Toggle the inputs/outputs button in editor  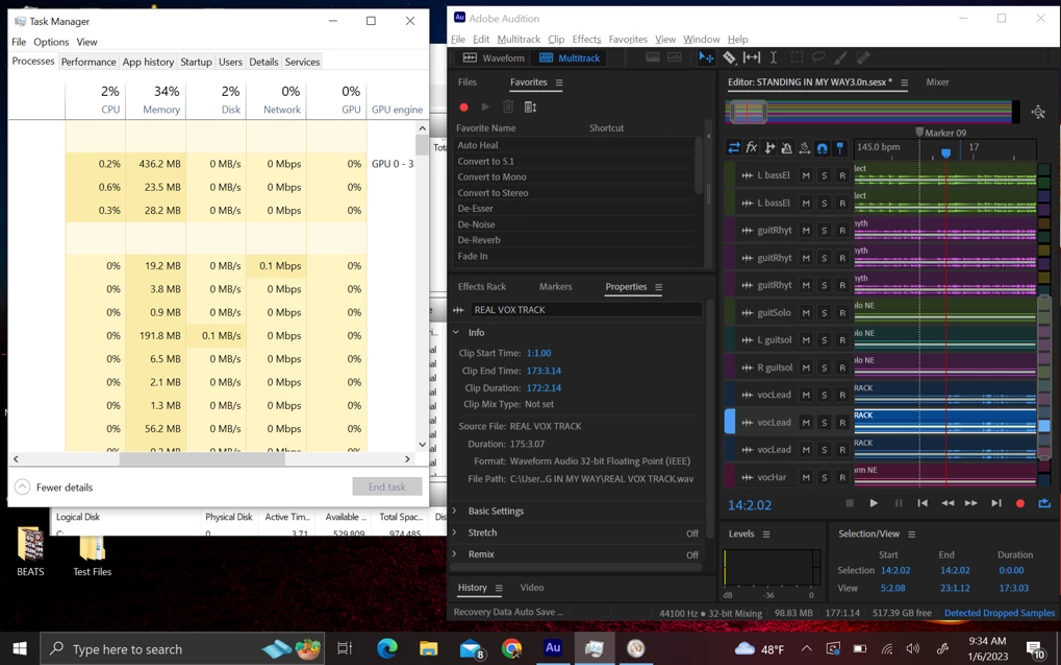pyautogui.click(x=733, y=147)
